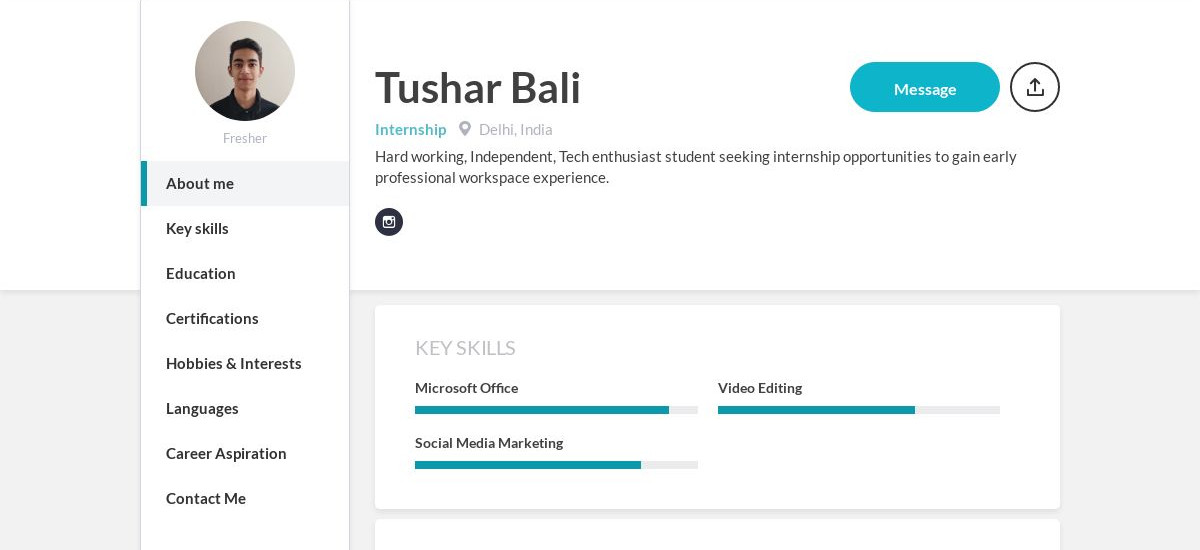This screenshot has width=1200, height=550.
Task: Select About me in the sidebar
Action: tap(200, 184)
